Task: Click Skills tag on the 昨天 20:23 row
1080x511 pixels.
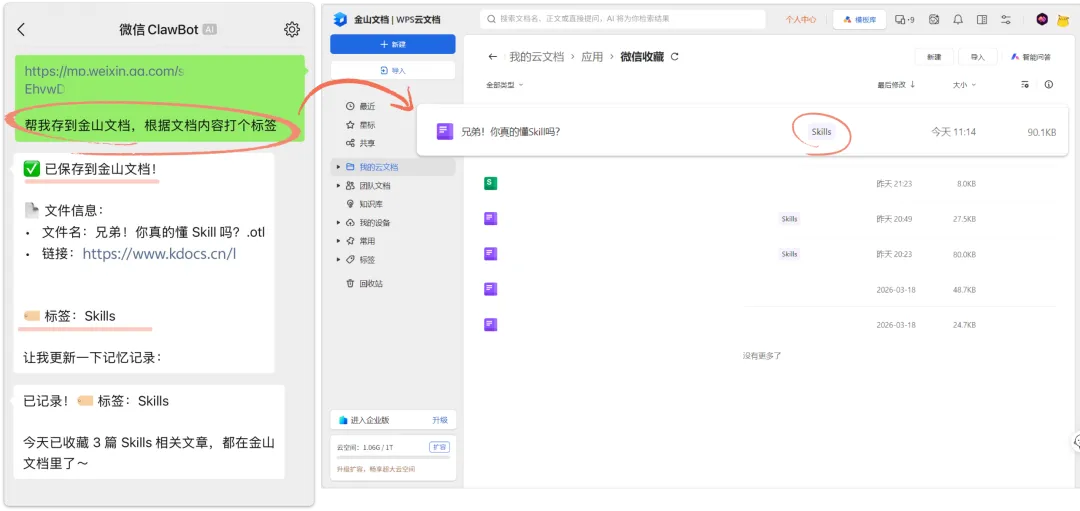Action: click(789, 253)
